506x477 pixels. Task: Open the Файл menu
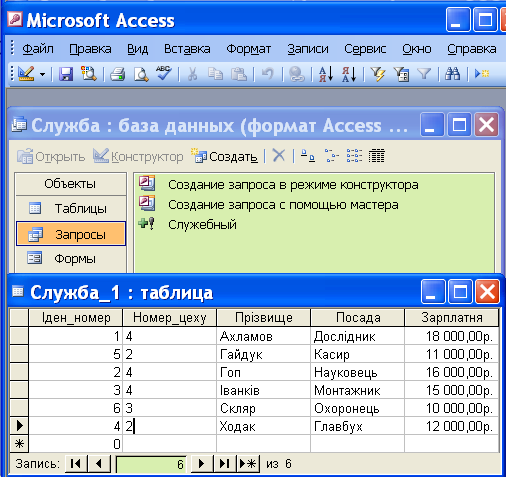[38, 49]
